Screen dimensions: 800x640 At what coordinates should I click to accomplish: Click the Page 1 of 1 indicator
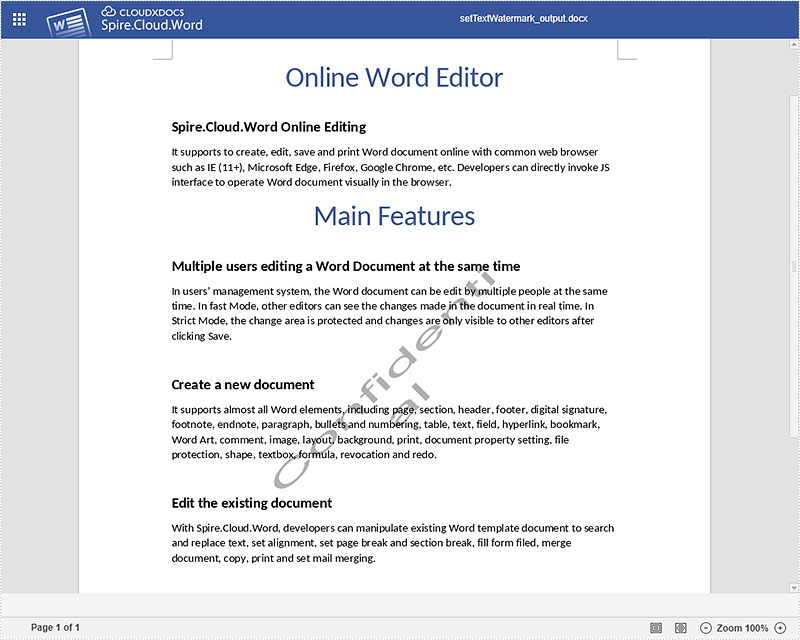tap(55, 627)
